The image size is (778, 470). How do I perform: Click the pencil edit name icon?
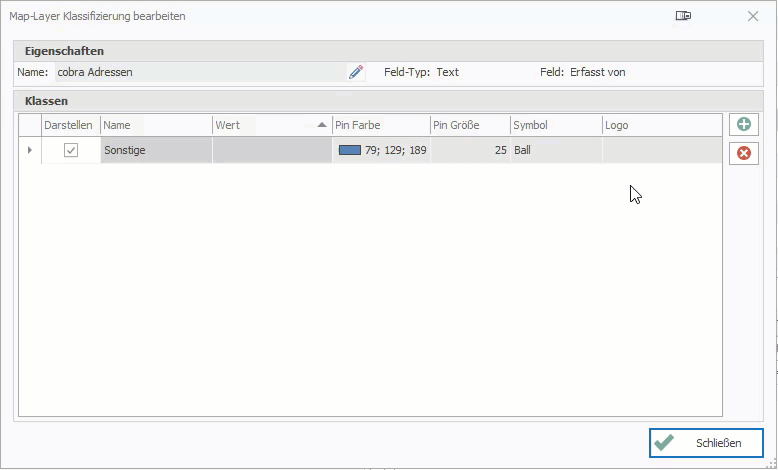355,72
